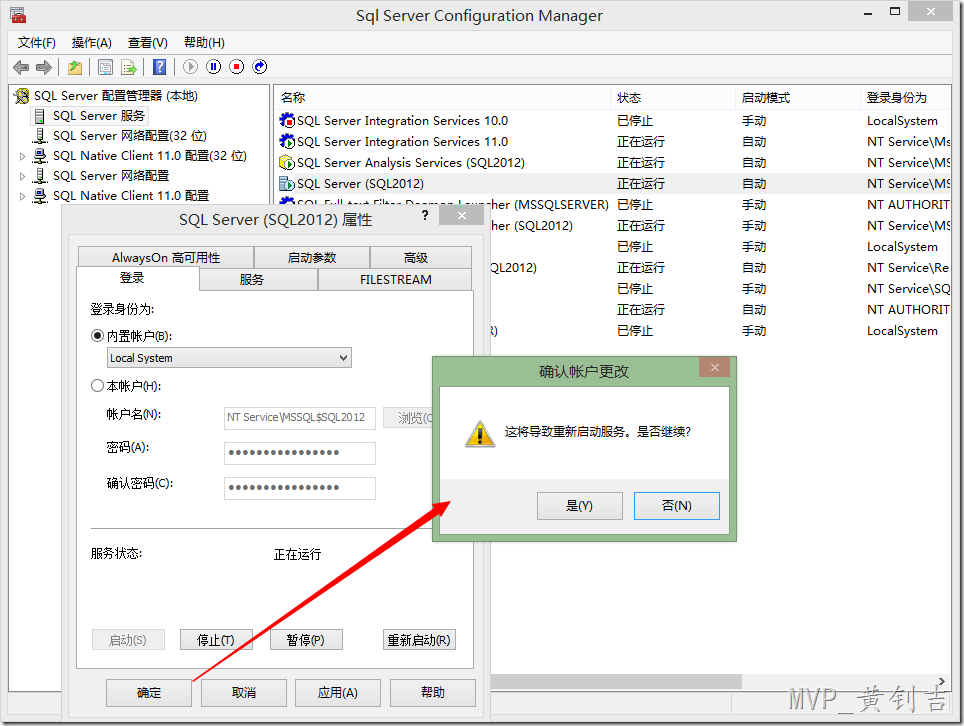This screenshot has height=726, width=964.
Task: Click the Up one level folder icon
Action: point(75,67)
